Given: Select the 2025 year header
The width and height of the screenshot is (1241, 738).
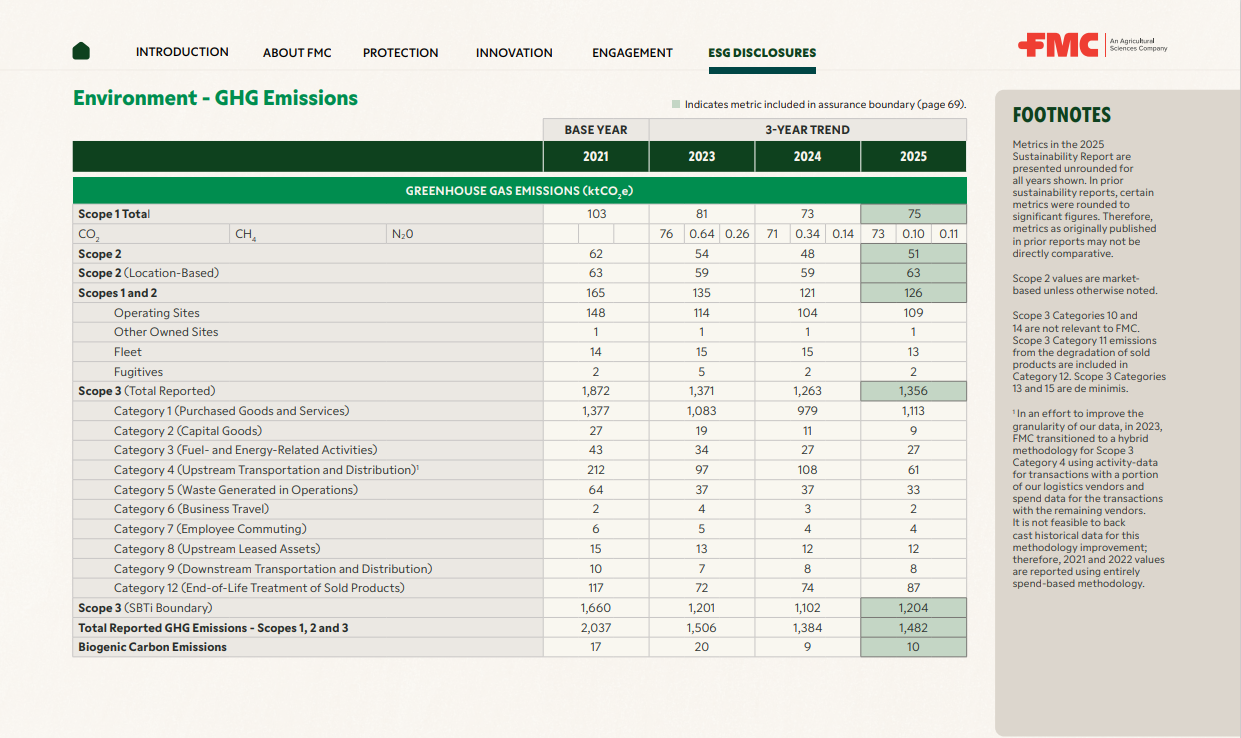Looking at the screenshot, I should coord(913,156).
